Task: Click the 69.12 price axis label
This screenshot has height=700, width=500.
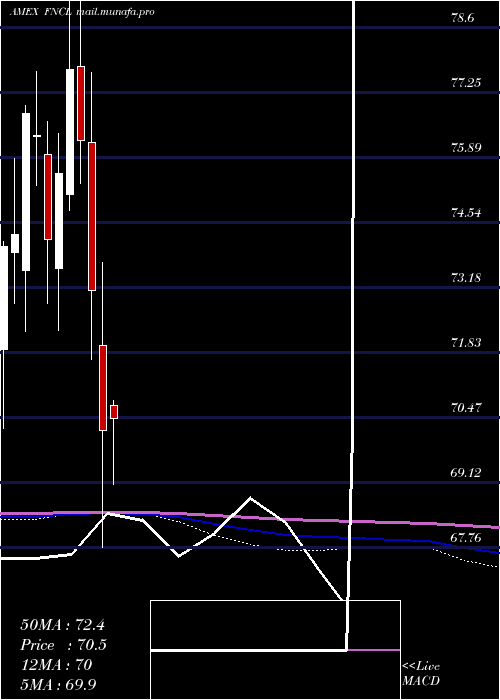Action: tap(467, 472)
